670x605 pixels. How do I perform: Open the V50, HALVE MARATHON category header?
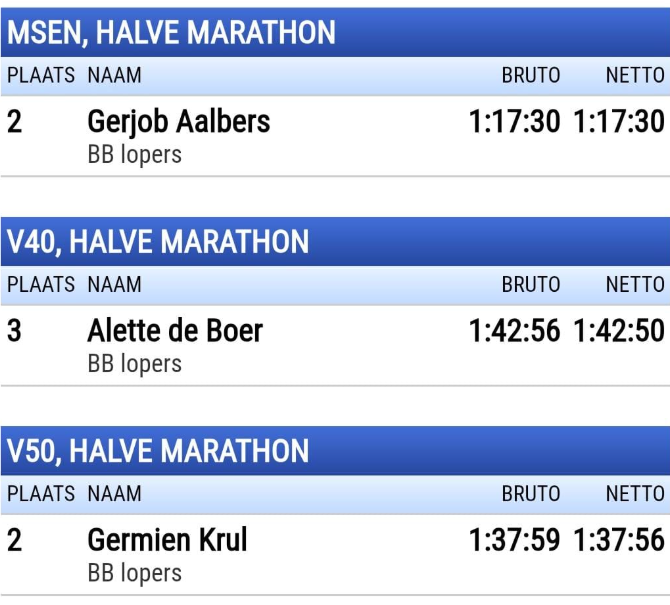point(335,451)
